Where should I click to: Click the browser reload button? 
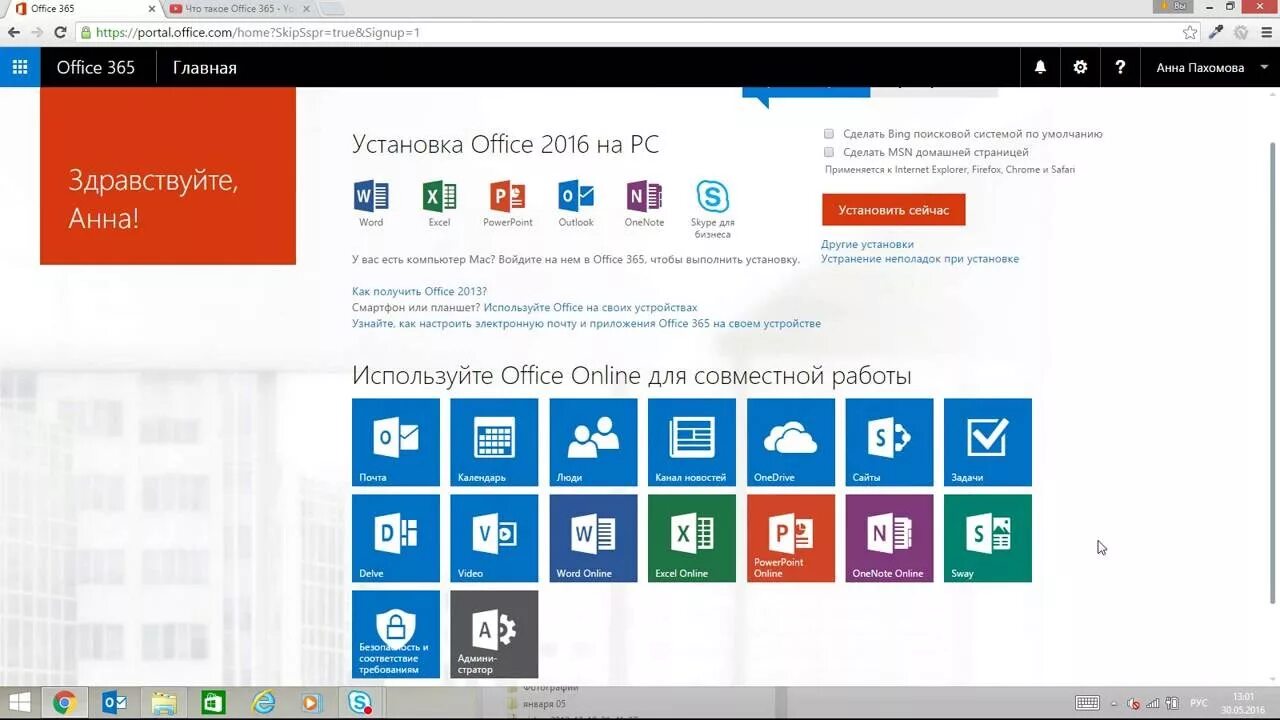point(60,32)
